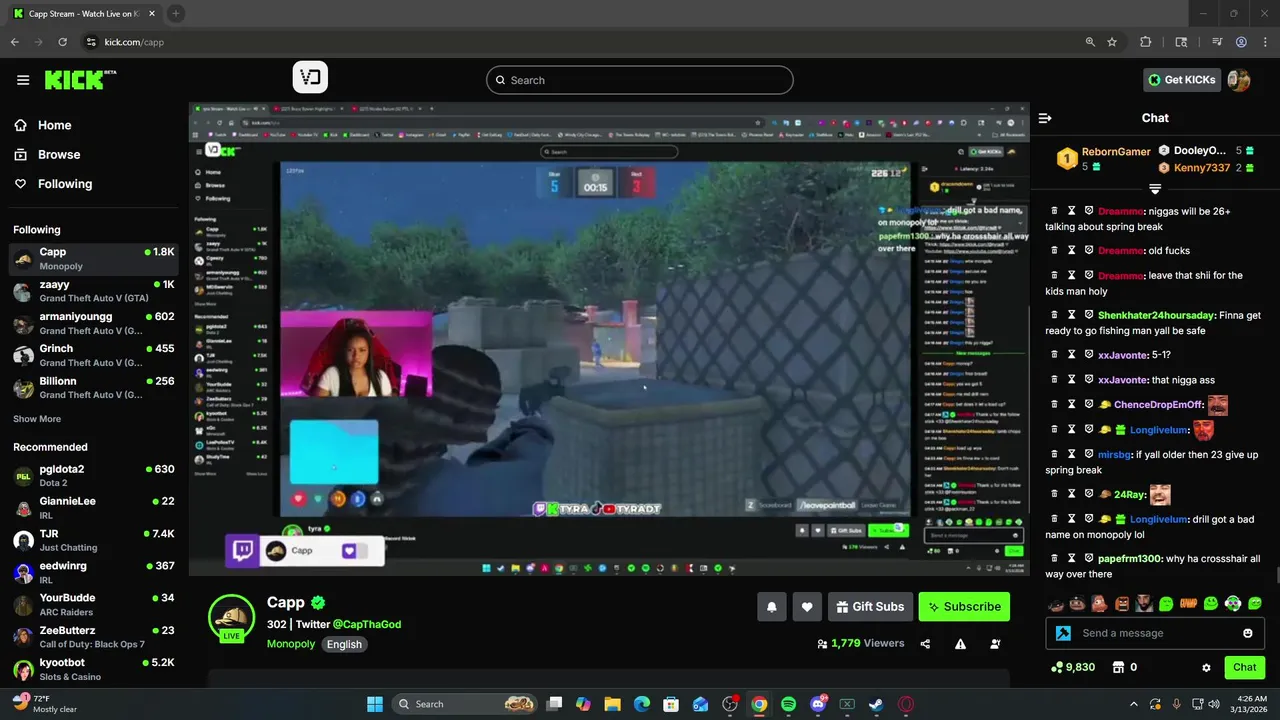Switch to the Capp Stream browser tab
The height and width of the screenshot is (720, 1280).
coord(83,13)
